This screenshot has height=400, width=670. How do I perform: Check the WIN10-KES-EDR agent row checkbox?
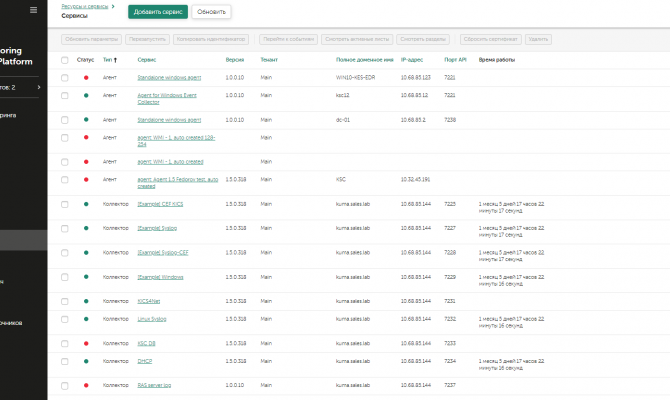(x=65, y=78)
